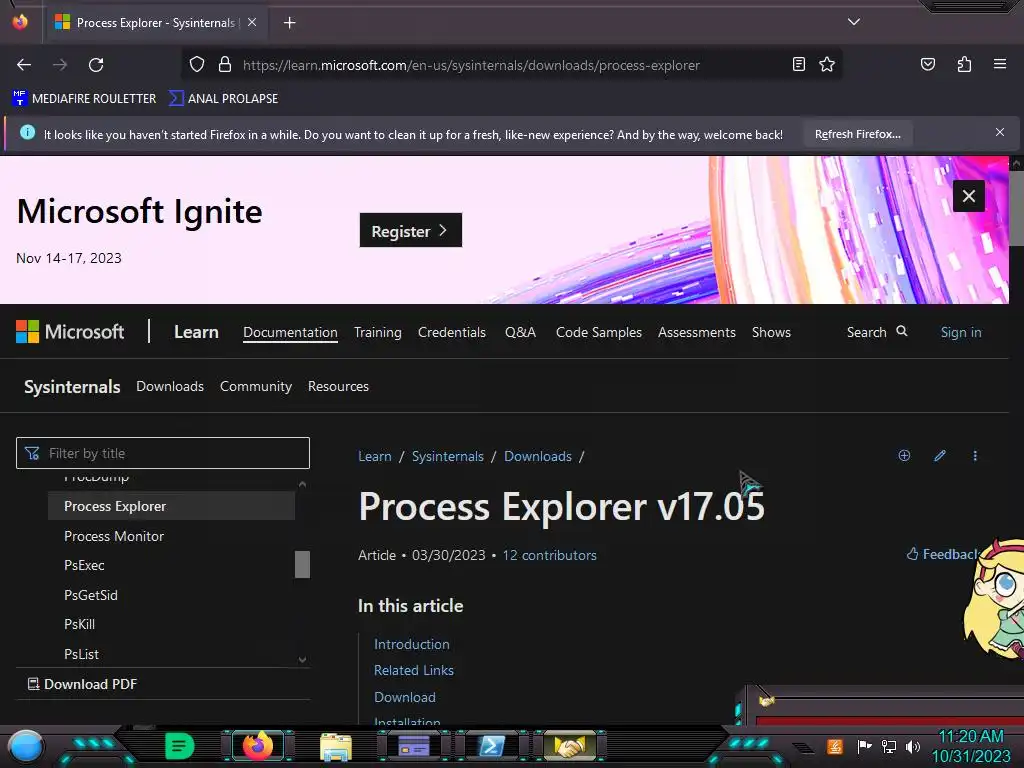This screenshot has height=768, width=1024.
Task: Click sidebar scroll-down arrow
Action: [302, 660]
